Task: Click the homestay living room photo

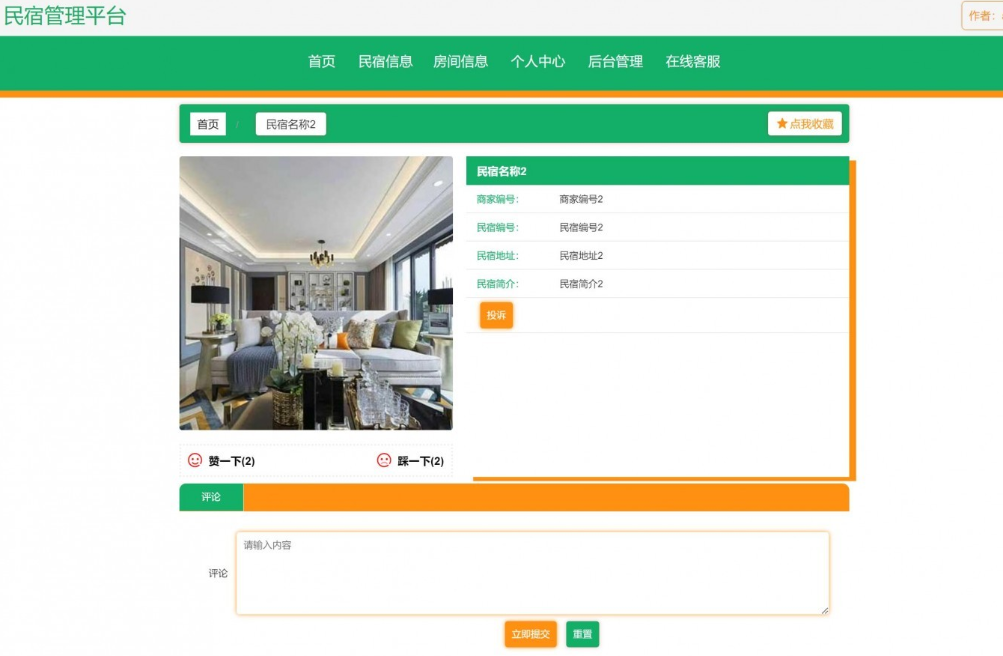Action: coord(316,293)
